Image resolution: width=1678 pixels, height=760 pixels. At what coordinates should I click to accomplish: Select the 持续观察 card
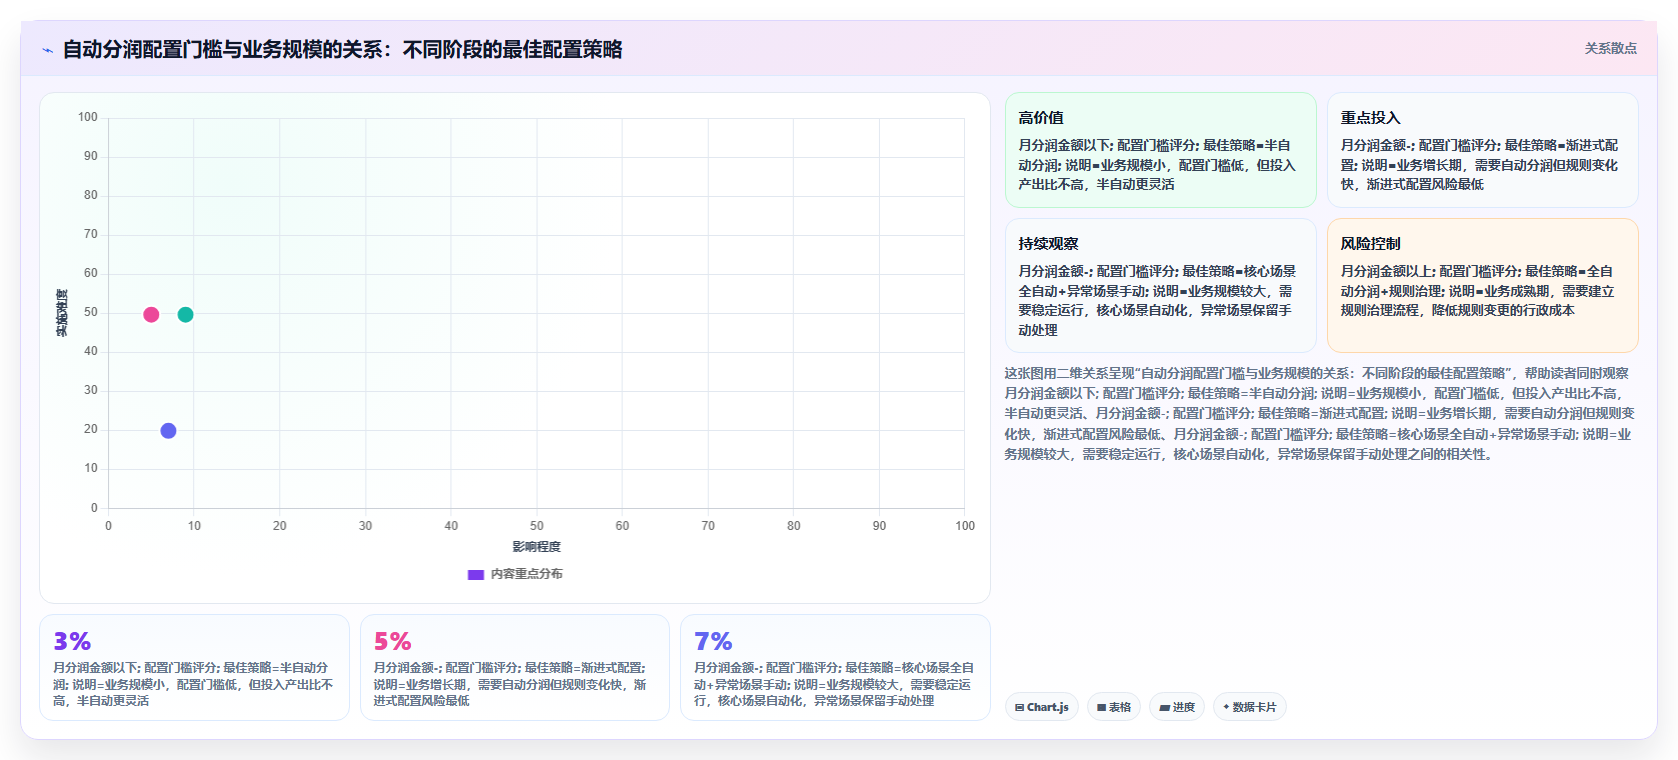click(x=1160, y=285)
